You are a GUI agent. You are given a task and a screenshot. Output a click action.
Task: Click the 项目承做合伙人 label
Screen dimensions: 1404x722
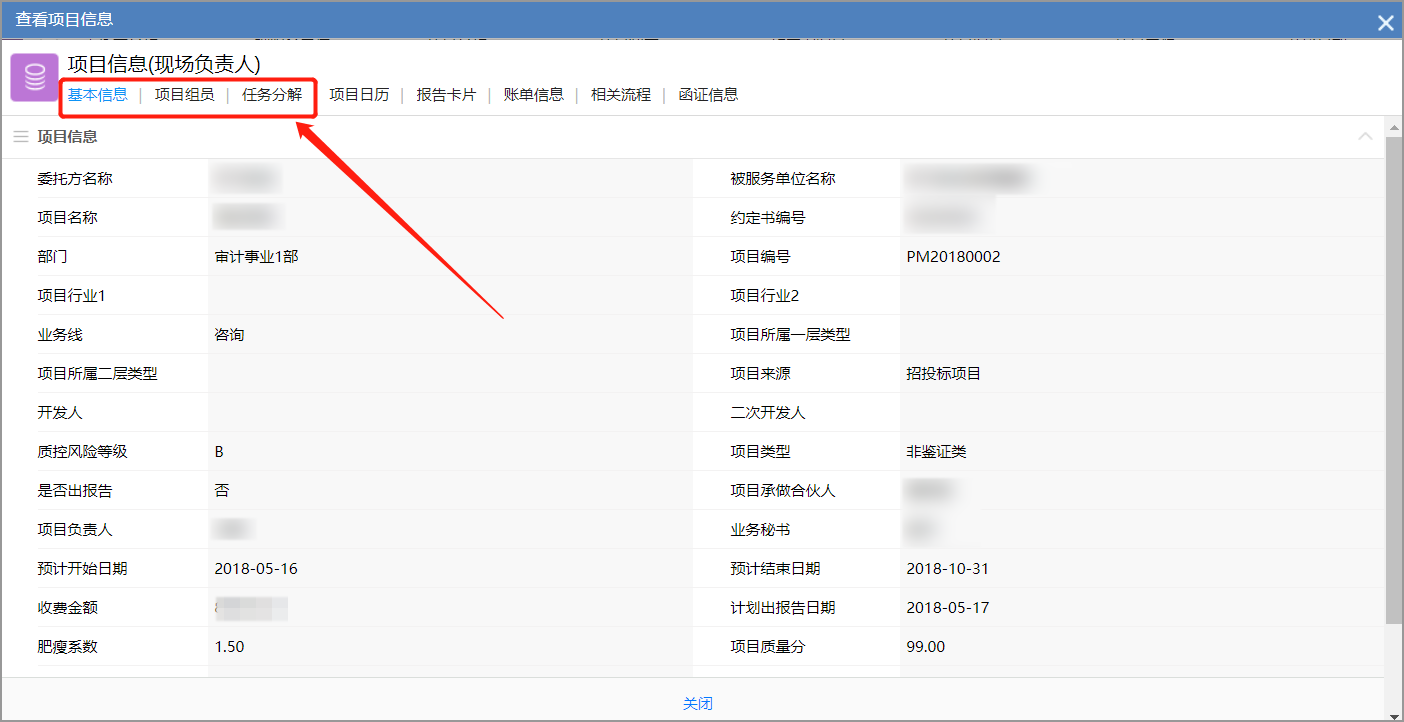pyautogui.click(x=783, y=491)
